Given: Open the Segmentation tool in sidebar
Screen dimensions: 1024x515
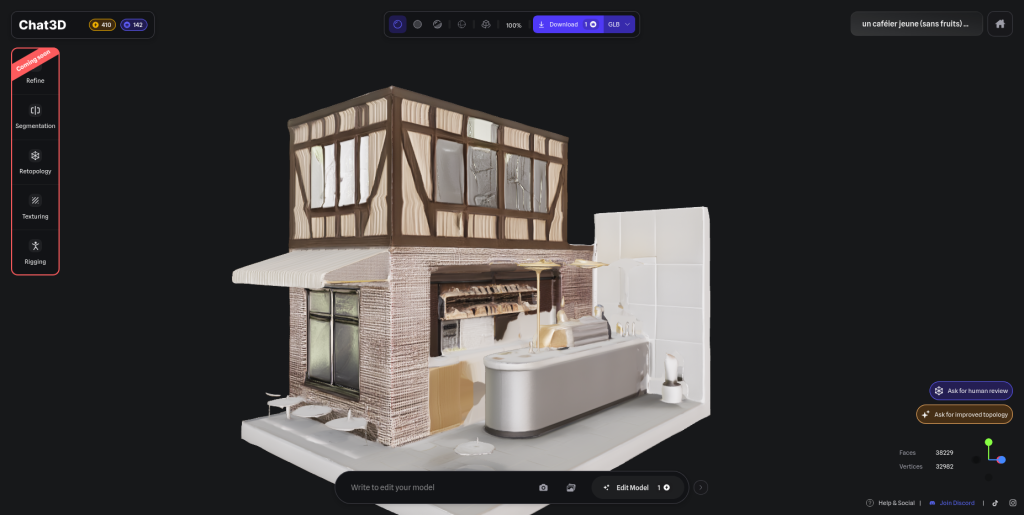Looking at the screenshot, I should point(35,116).
